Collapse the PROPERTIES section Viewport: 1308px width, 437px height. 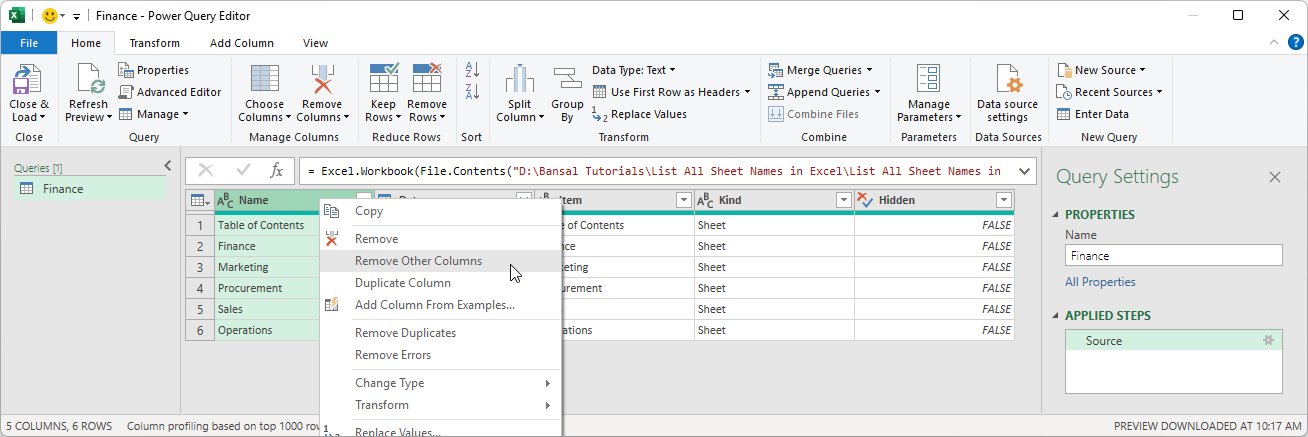[1057, 215]
